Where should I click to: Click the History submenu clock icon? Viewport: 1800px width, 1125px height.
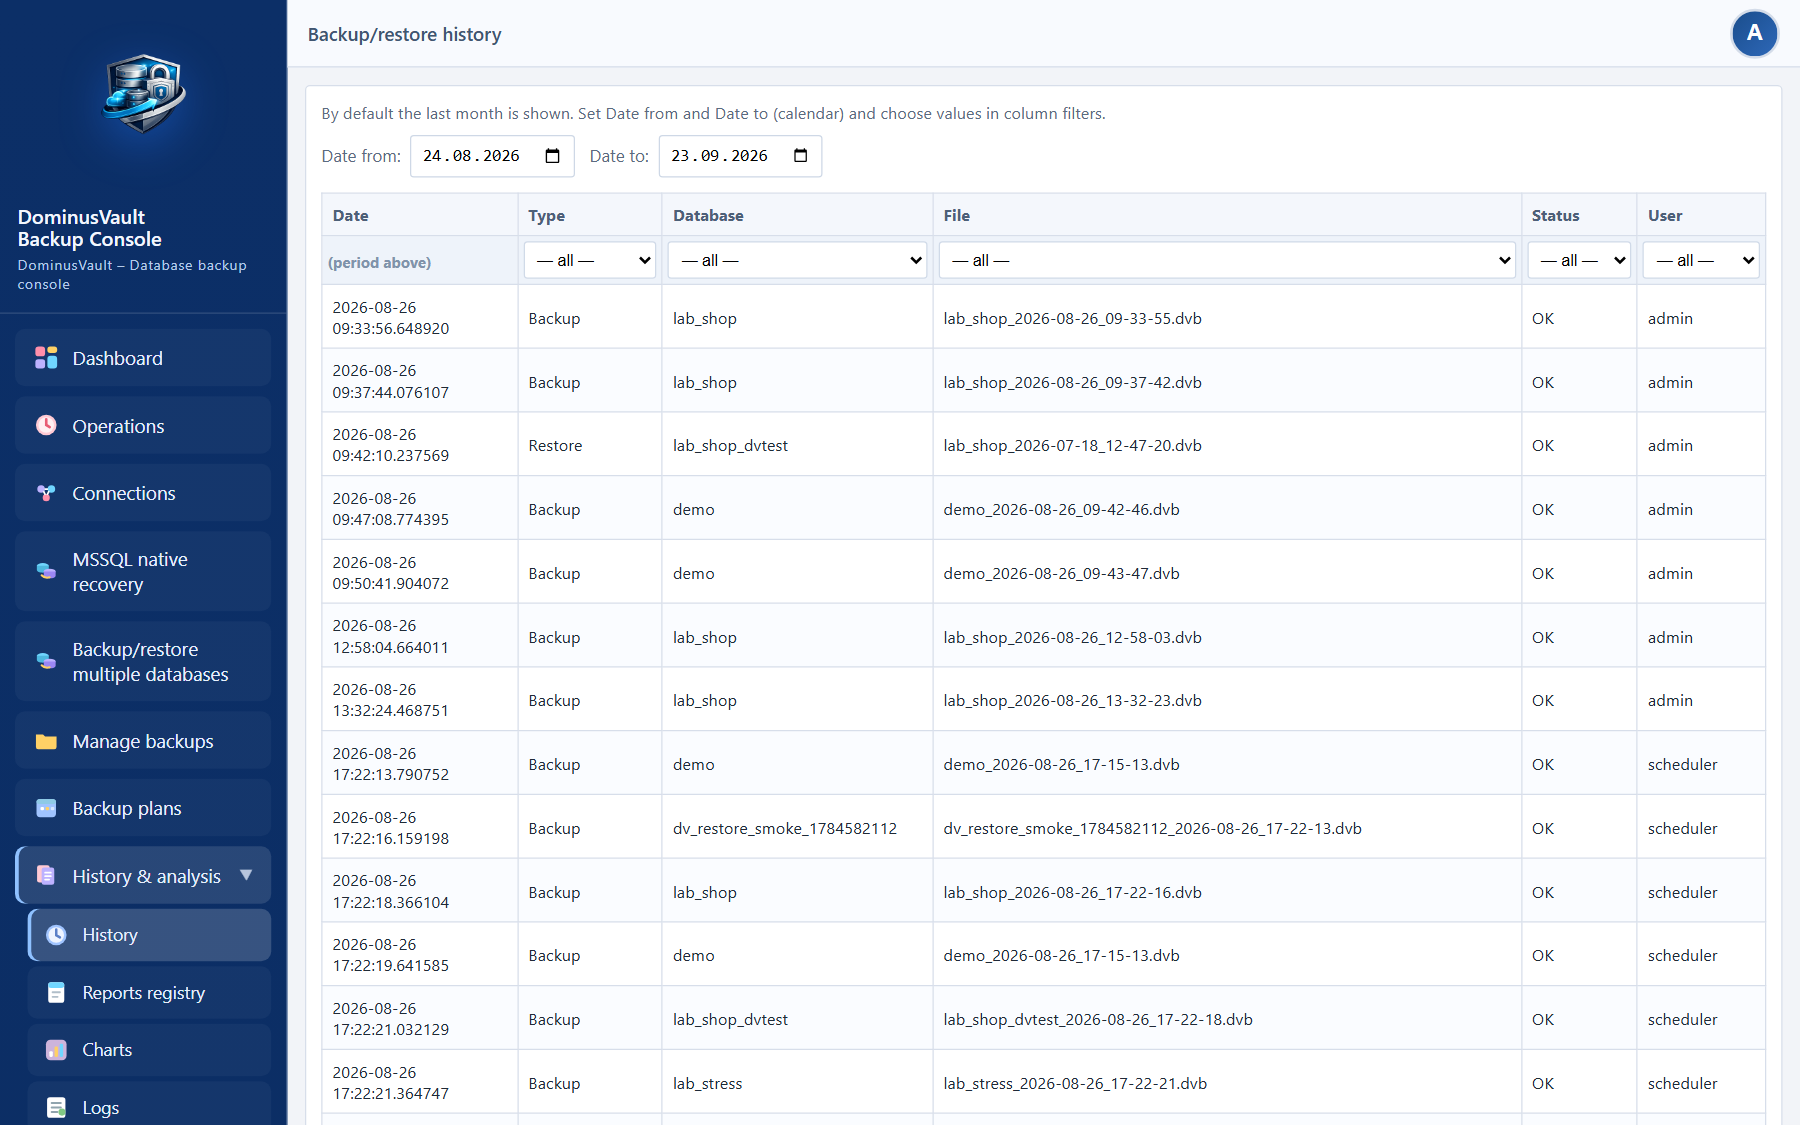coord(57,935)
